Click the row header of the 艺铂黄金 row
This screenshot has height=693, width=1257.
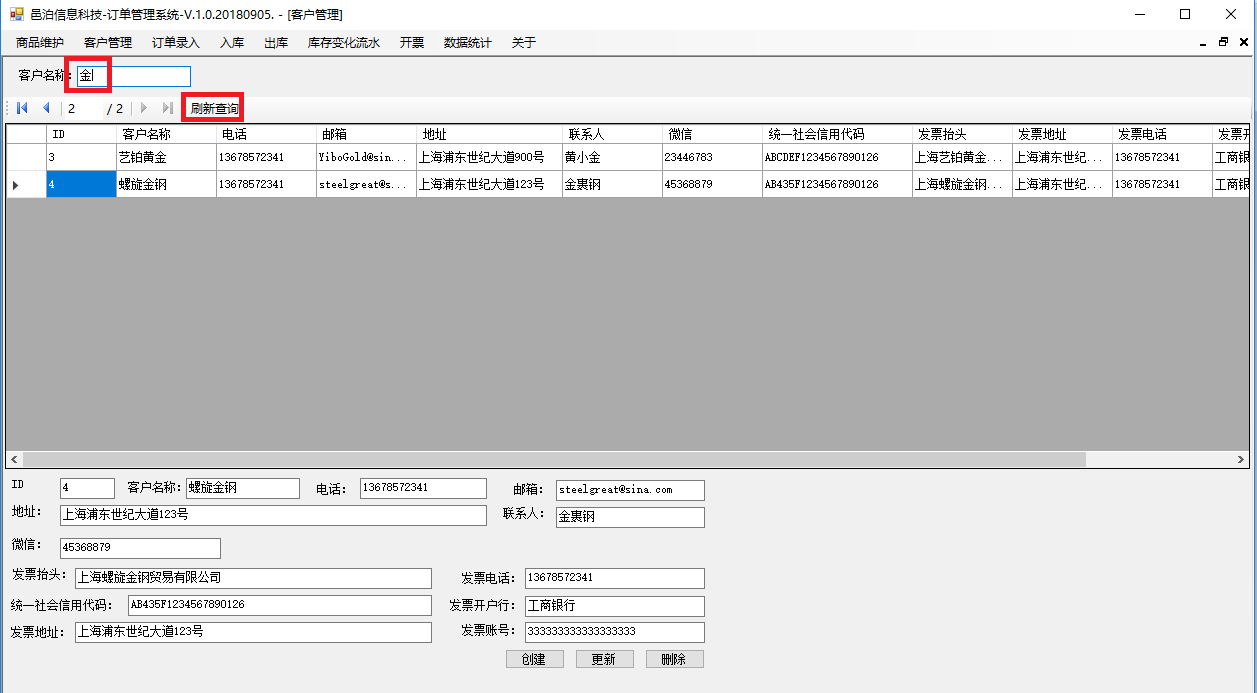pyautogui.click(x=26, y=157)
